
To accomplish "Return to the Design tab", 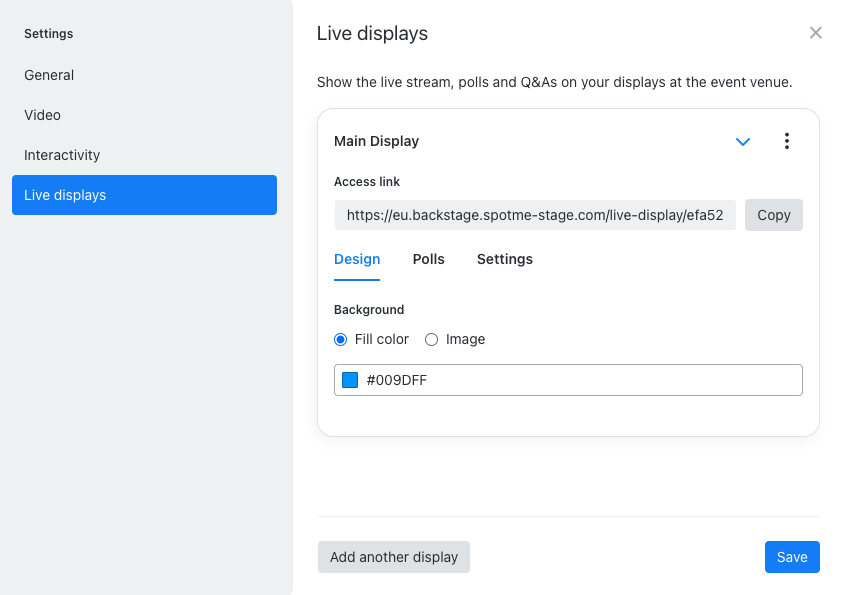I will coord(357,259).
